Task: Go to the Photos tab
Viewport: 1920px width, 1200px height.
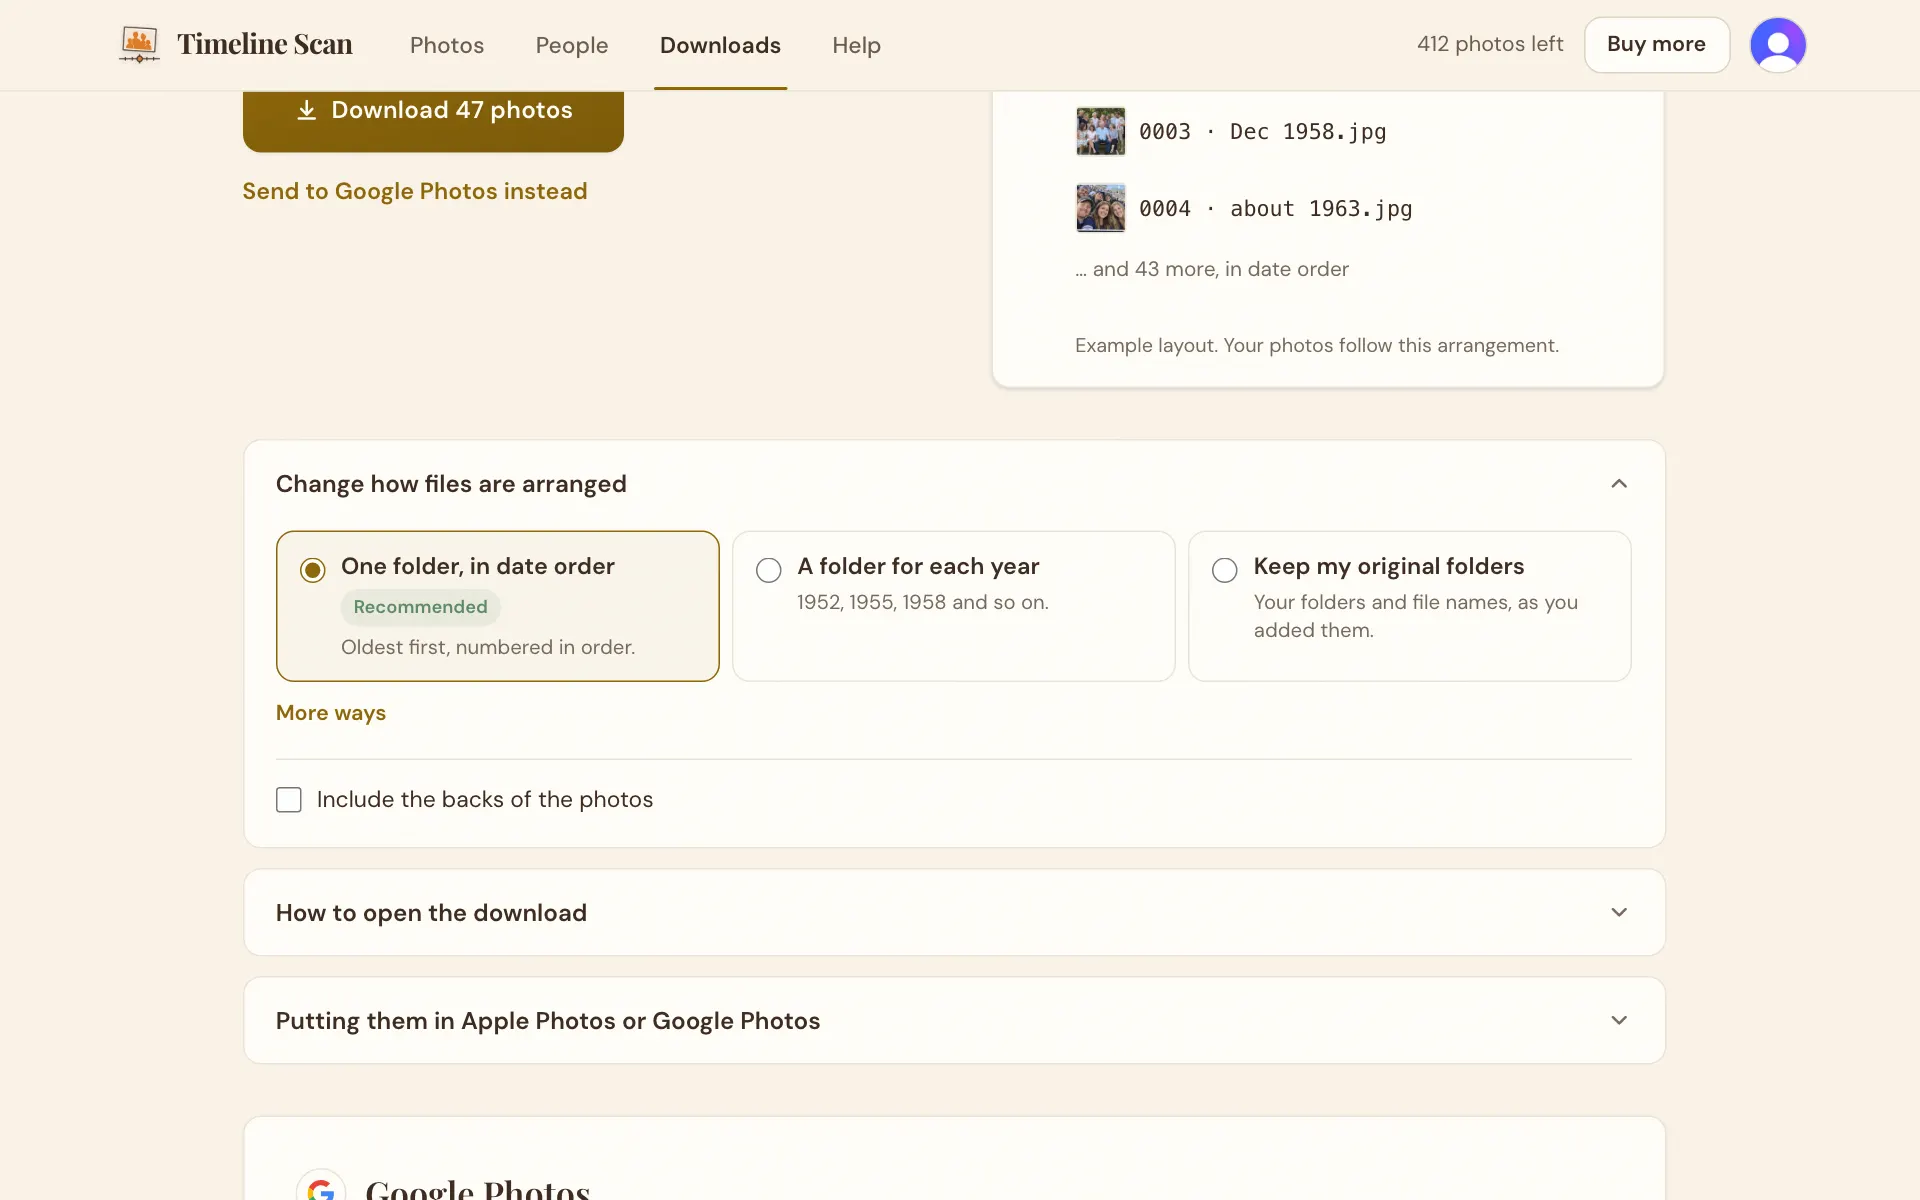Action: point(447,45)
